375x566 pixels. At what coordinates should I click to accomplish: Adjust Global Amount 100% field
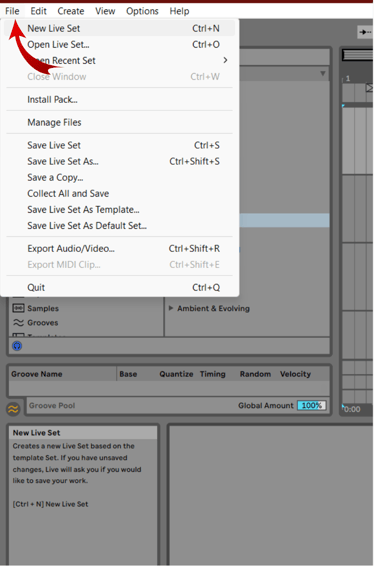click(x=312, y=405)
